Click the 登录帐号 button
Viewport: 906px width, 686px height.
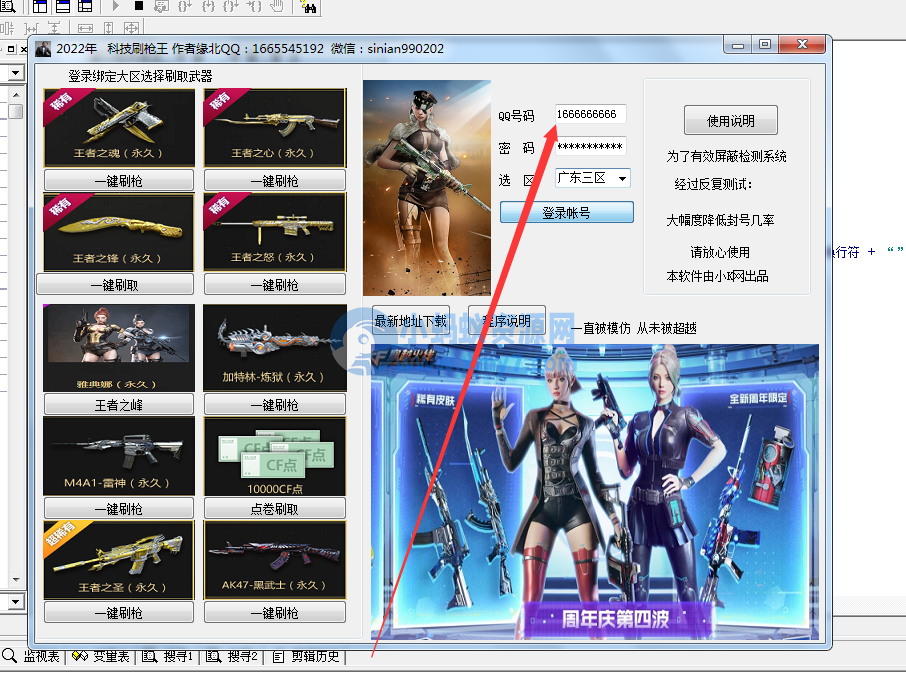tap(566, 213)
